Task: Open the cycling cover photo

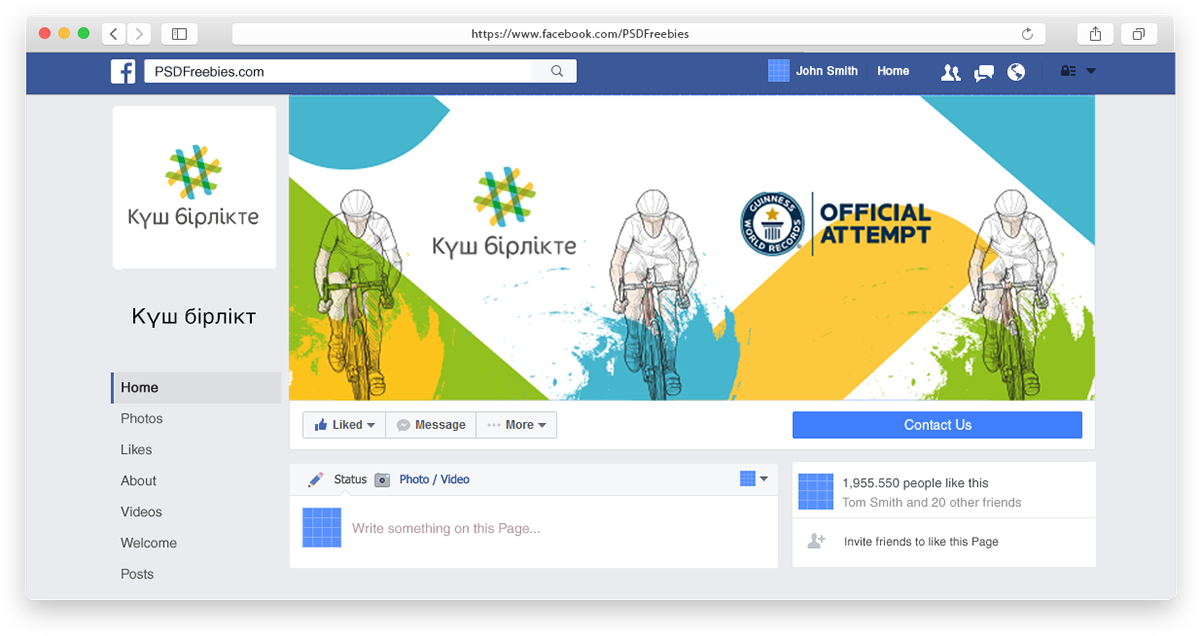Action: (692, 248)
